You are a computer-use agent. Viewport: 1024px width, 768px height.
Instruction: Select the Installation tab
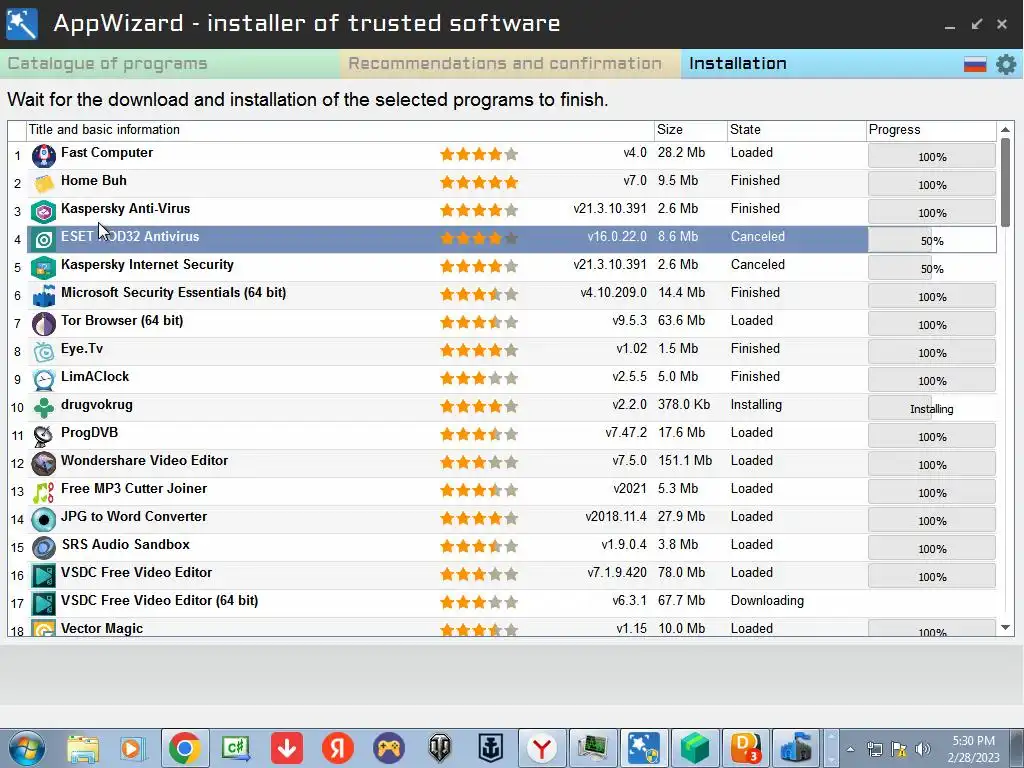[737, 63]
